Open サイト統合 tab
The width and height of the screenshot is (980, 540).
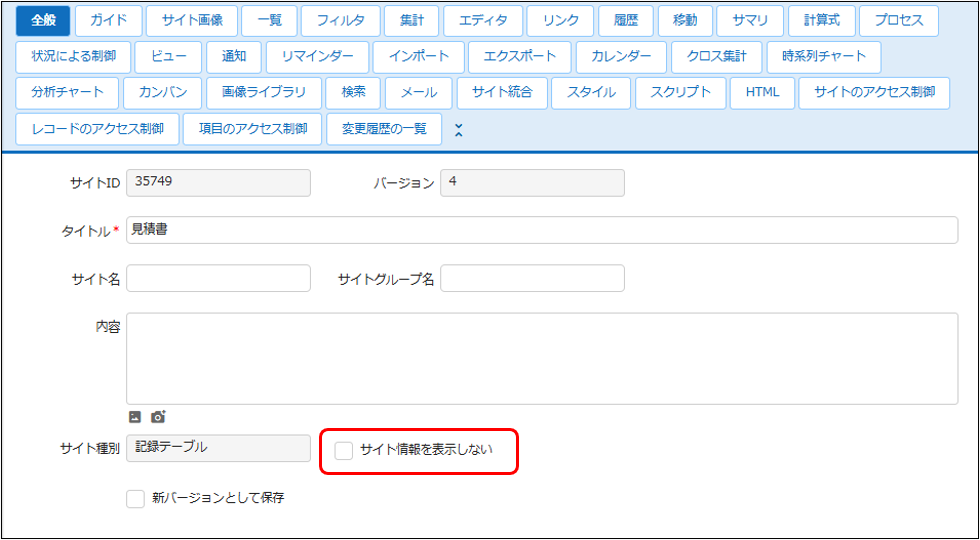tap(502, 92)
